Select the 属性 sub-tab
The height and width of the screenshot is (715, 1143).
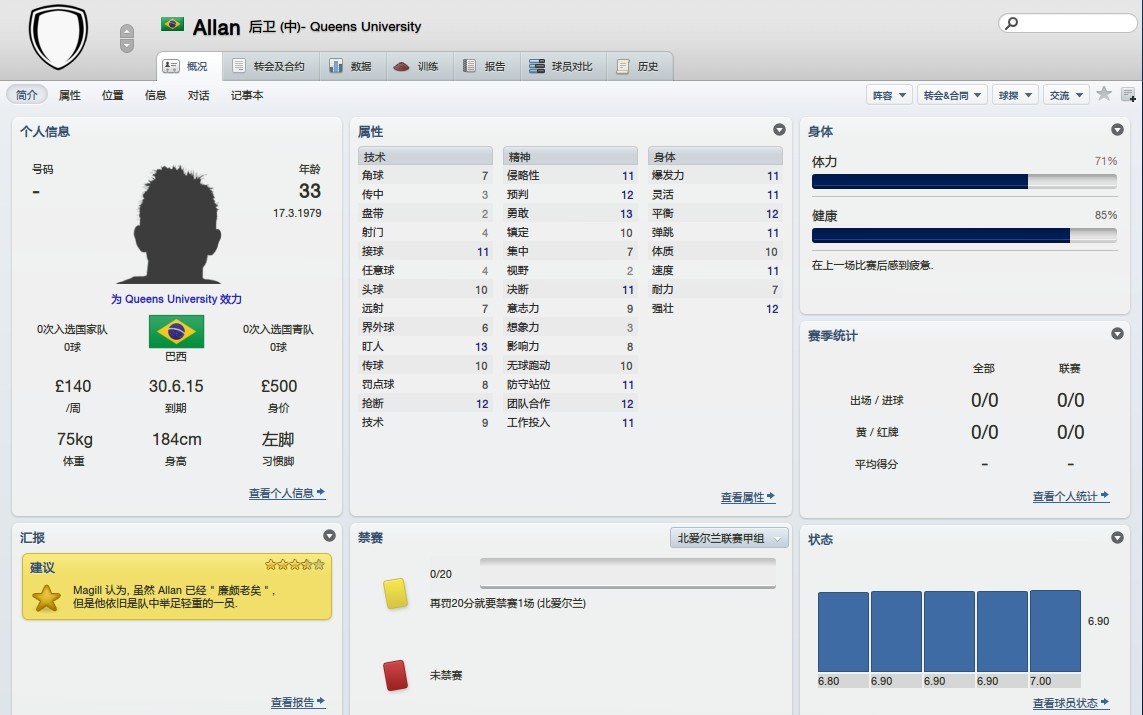69,95
